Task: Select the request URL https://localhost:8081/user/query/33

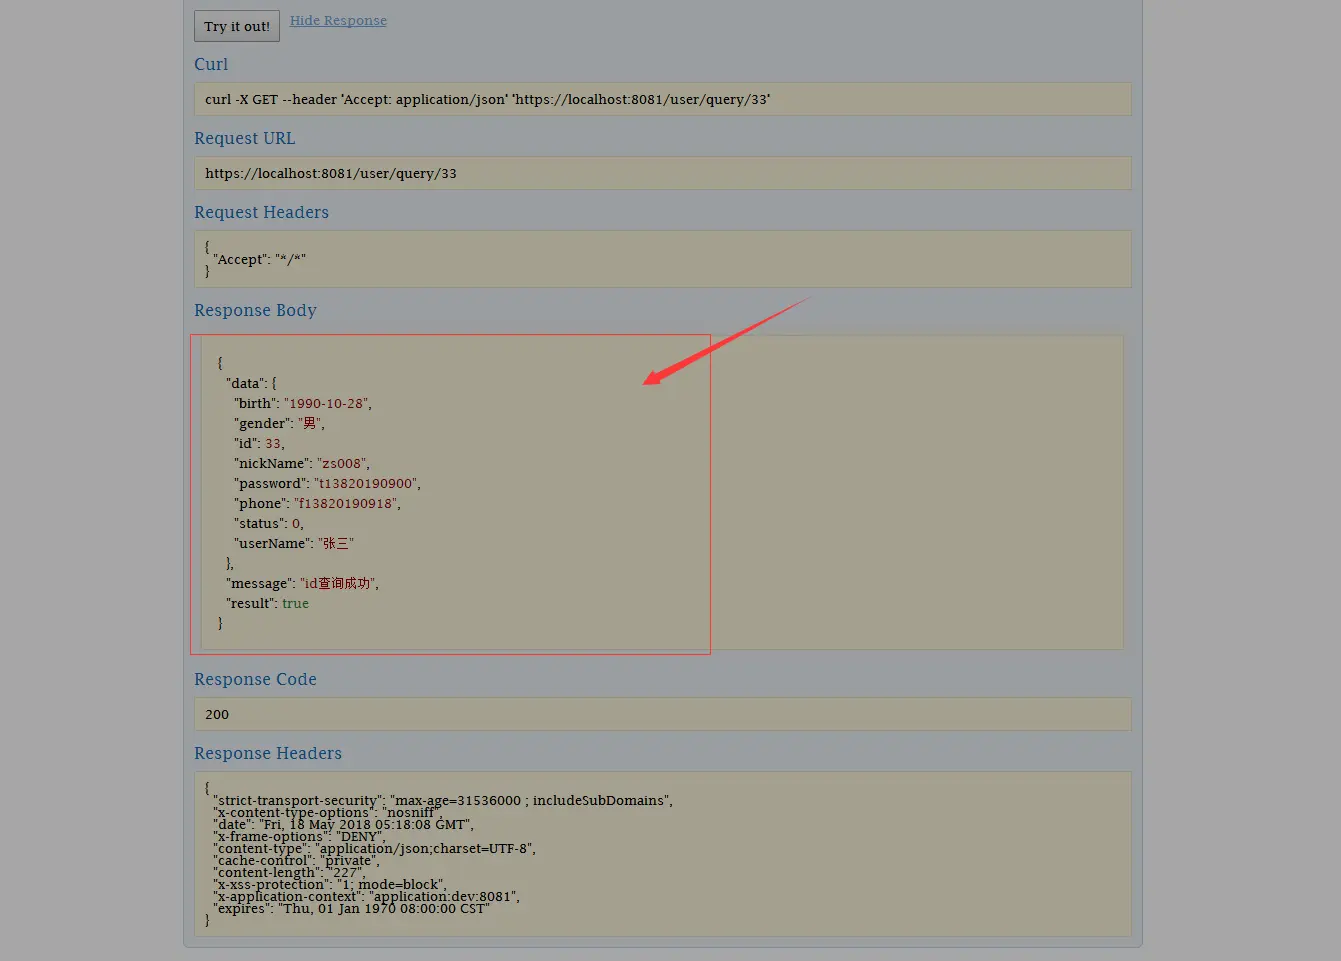Action: [331, 173]
